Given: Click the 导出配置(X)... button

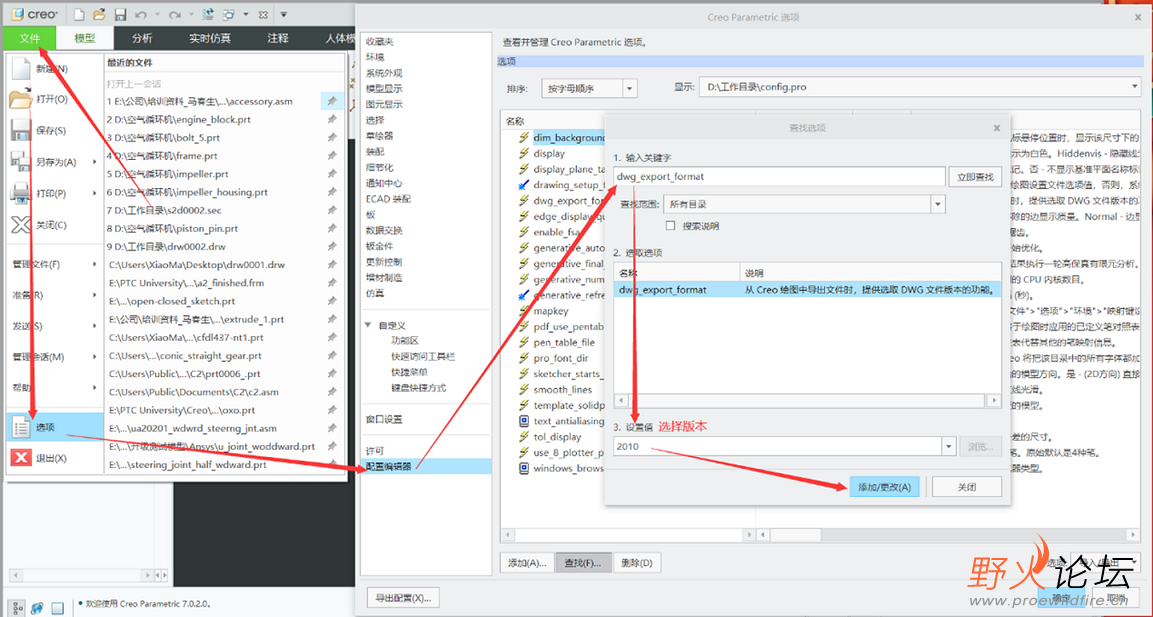Looking at the screenshot, I should (403, 597).
